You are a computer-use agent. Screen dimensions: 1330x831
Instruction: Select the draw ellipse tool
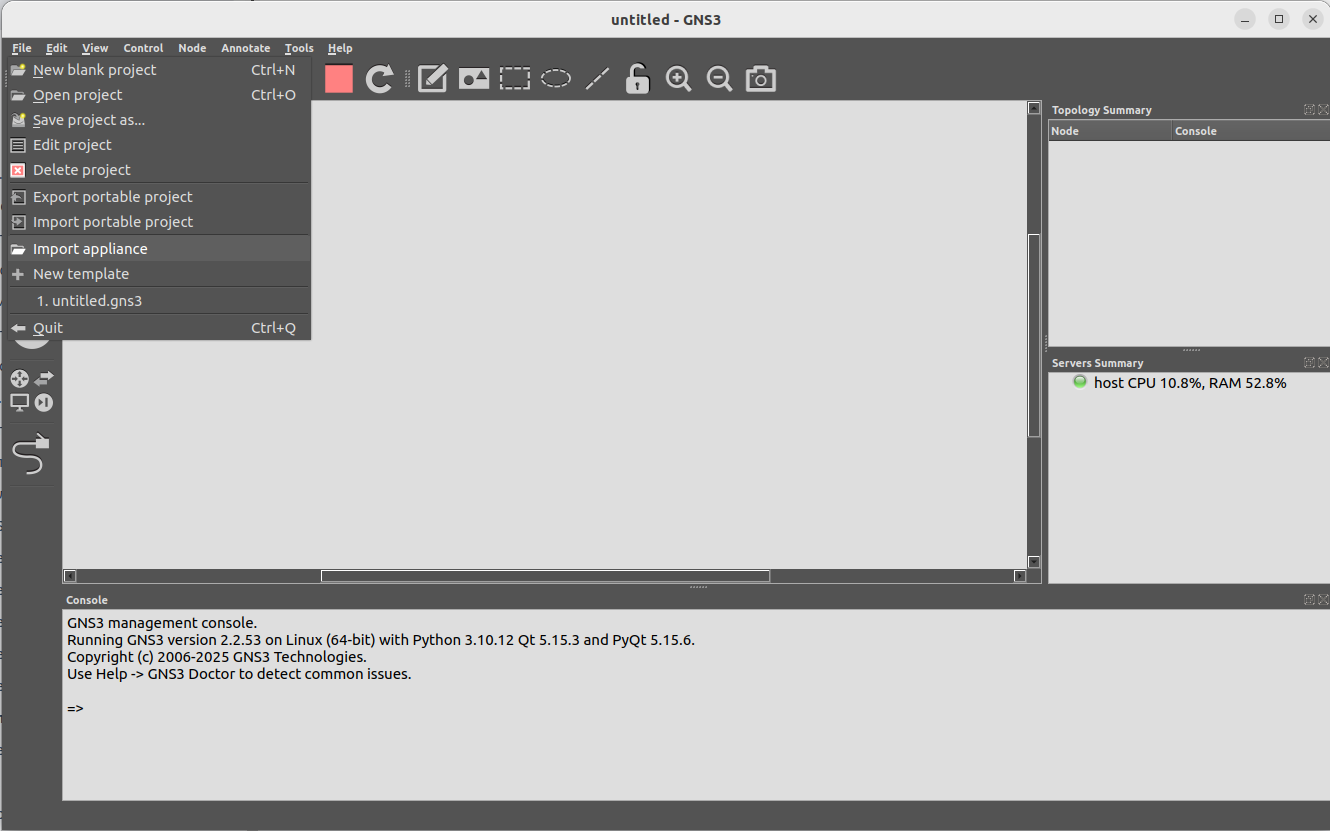coord(556,78)
